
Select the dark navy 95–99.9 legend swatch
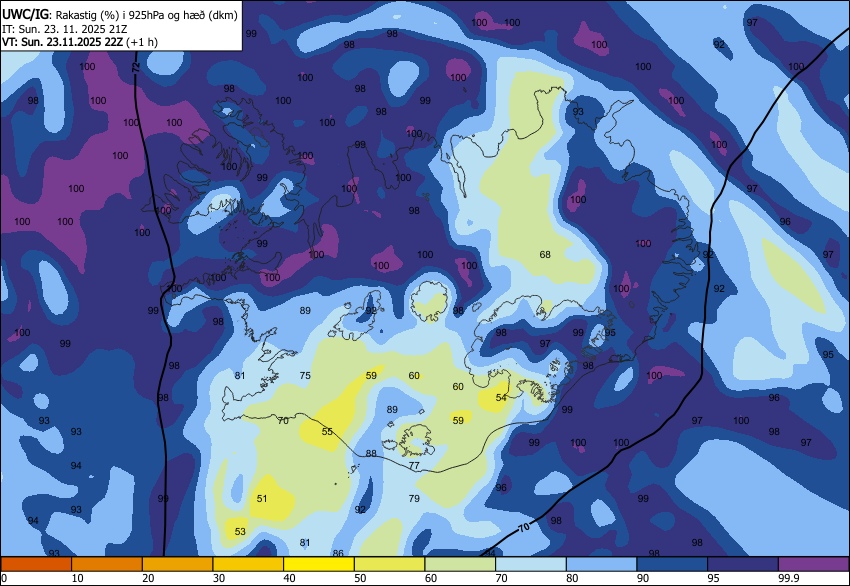coord(743,564)
